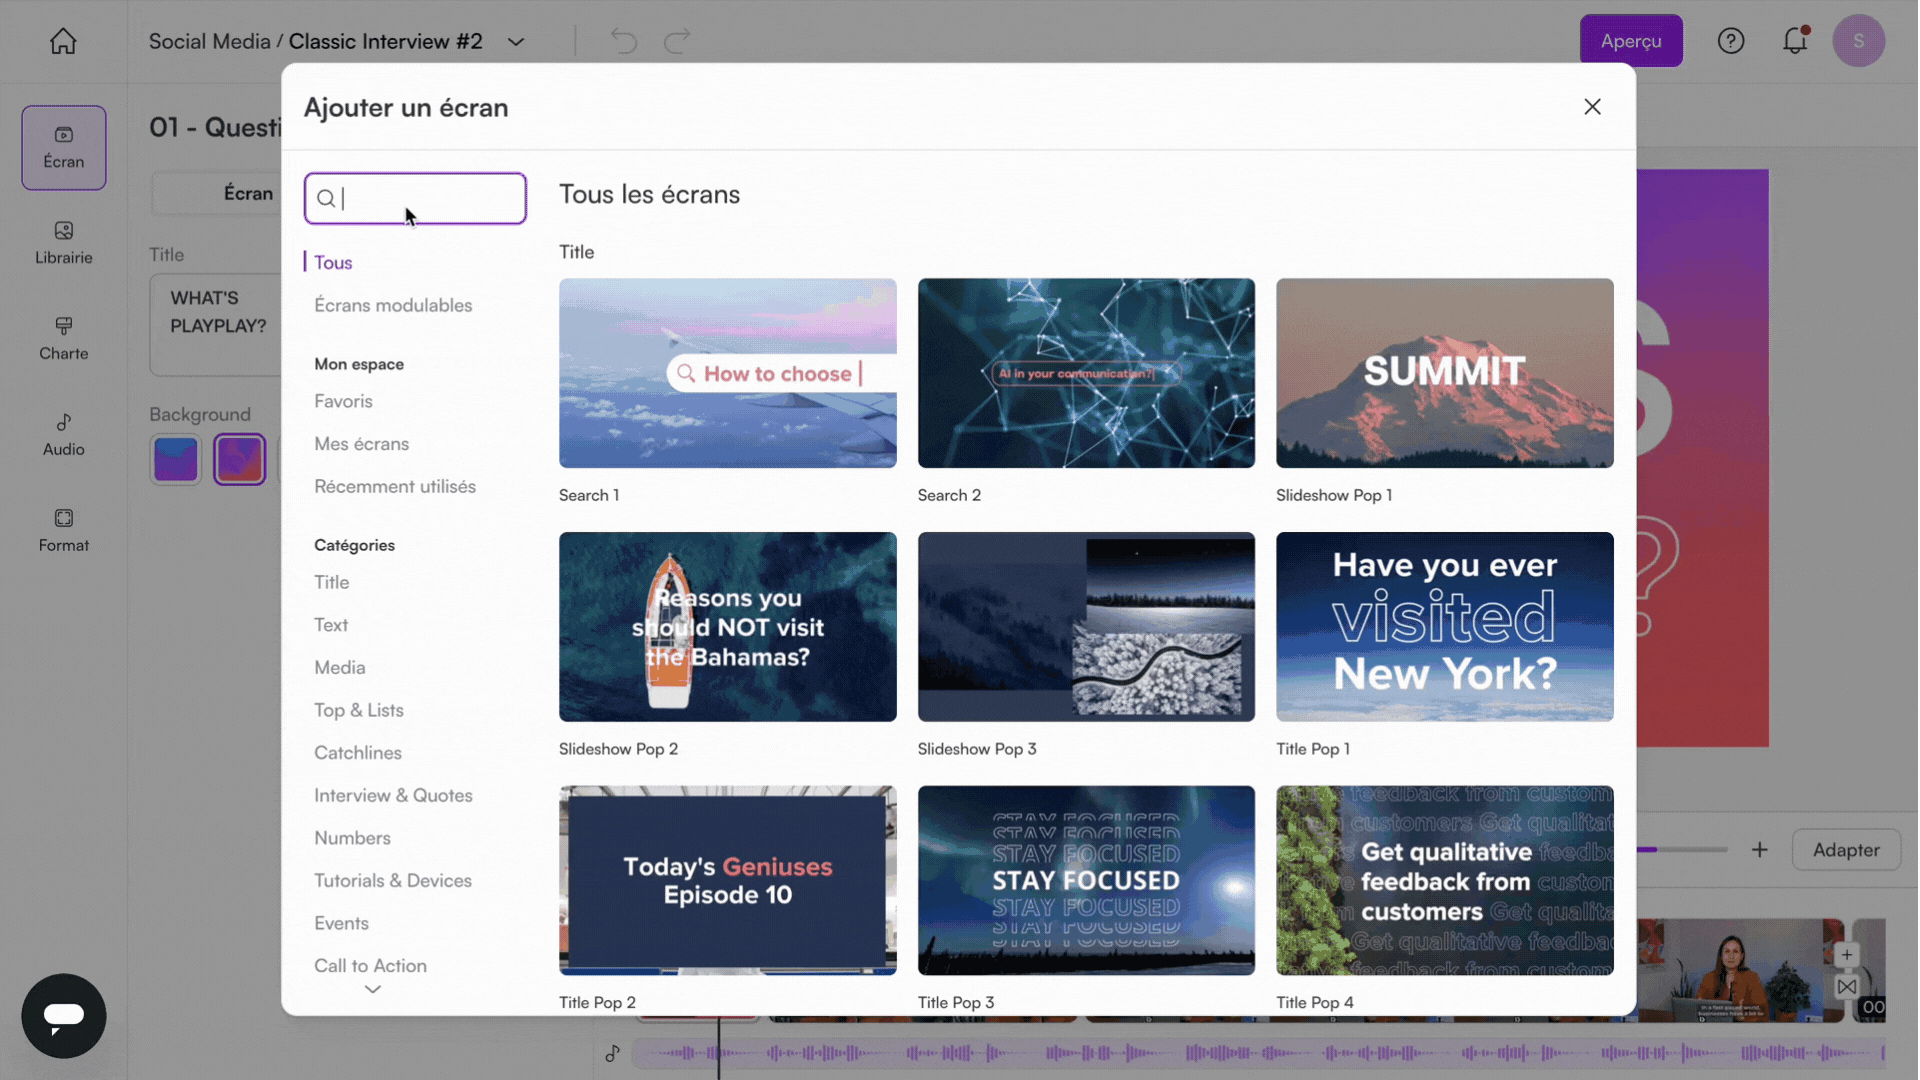This screenshot has height=1080, width=1920.
Task: Select the Interview & Quotes category
Action: 393,795
